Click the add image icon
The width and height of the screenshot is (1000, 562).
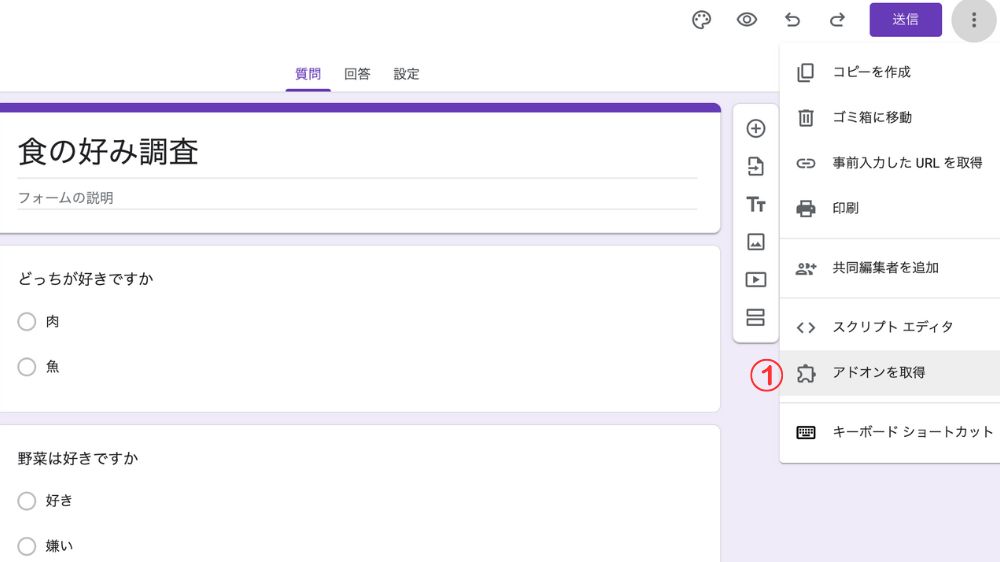coord(756,242)
